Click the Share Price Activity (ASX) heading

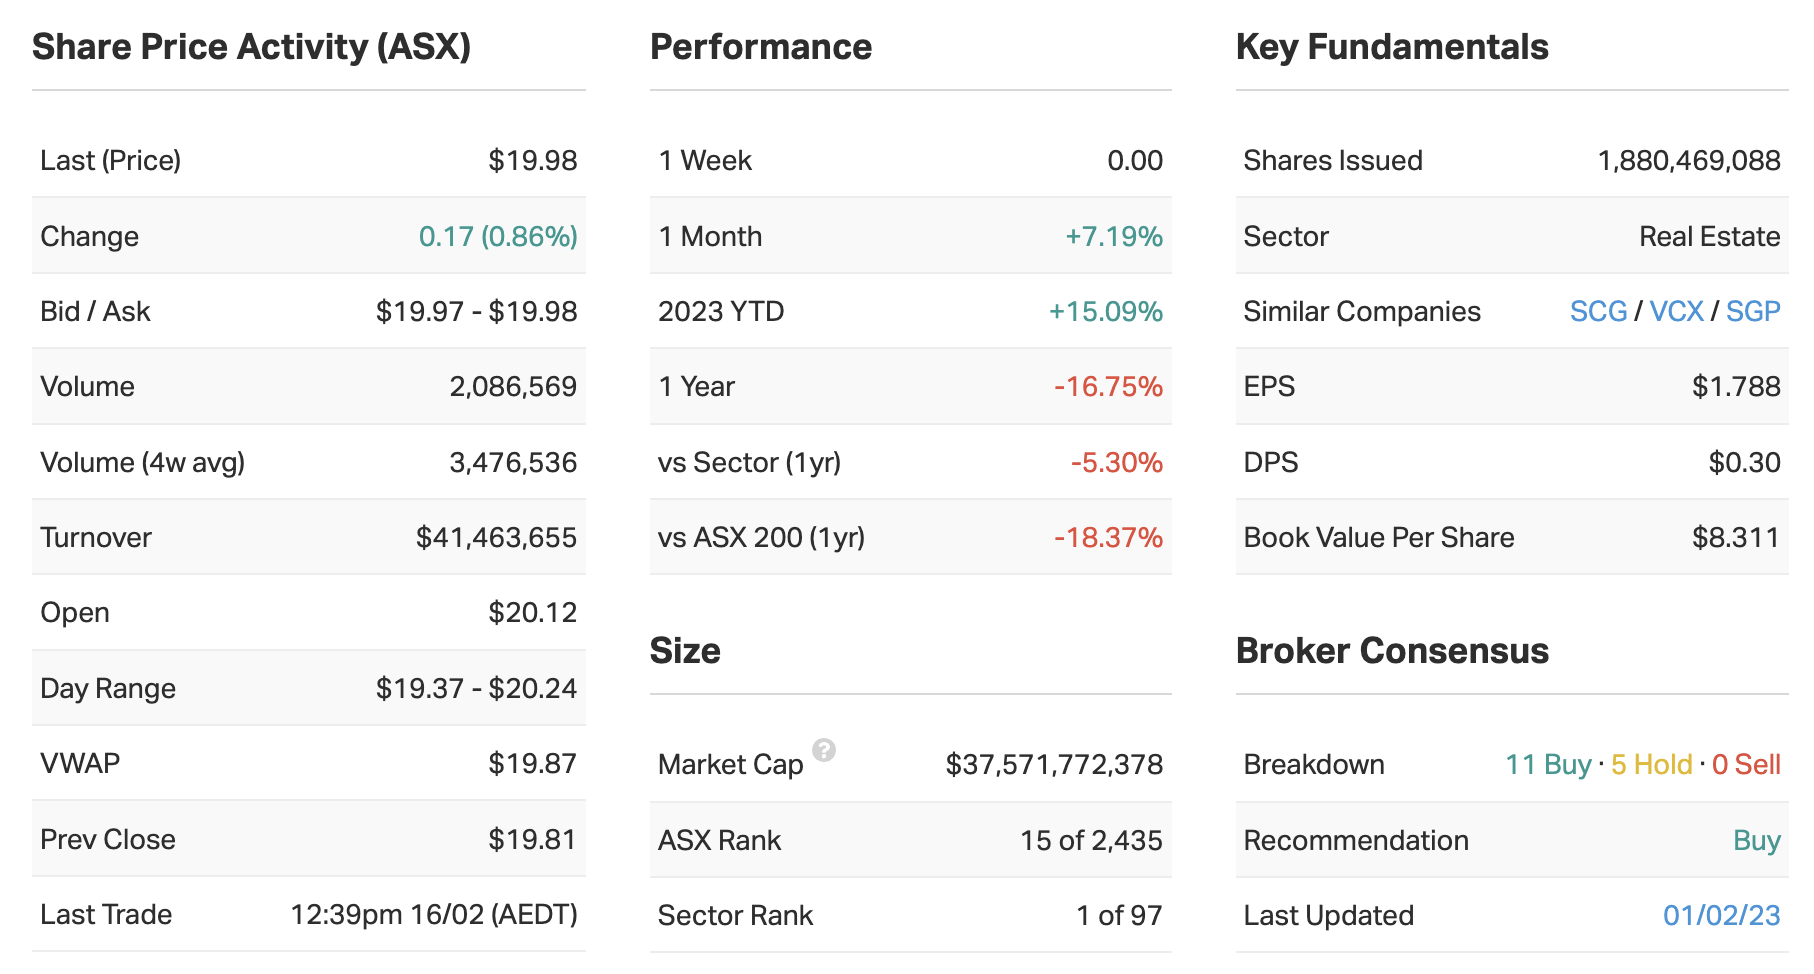pyautogui.click(x=252, y=47)
